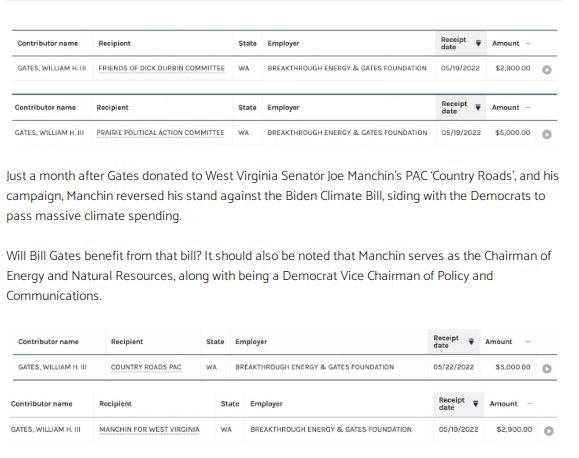Viewport: 579px width, 458px height.
Task: Click Amount header in Manchin table
Action: coord(503,404)
